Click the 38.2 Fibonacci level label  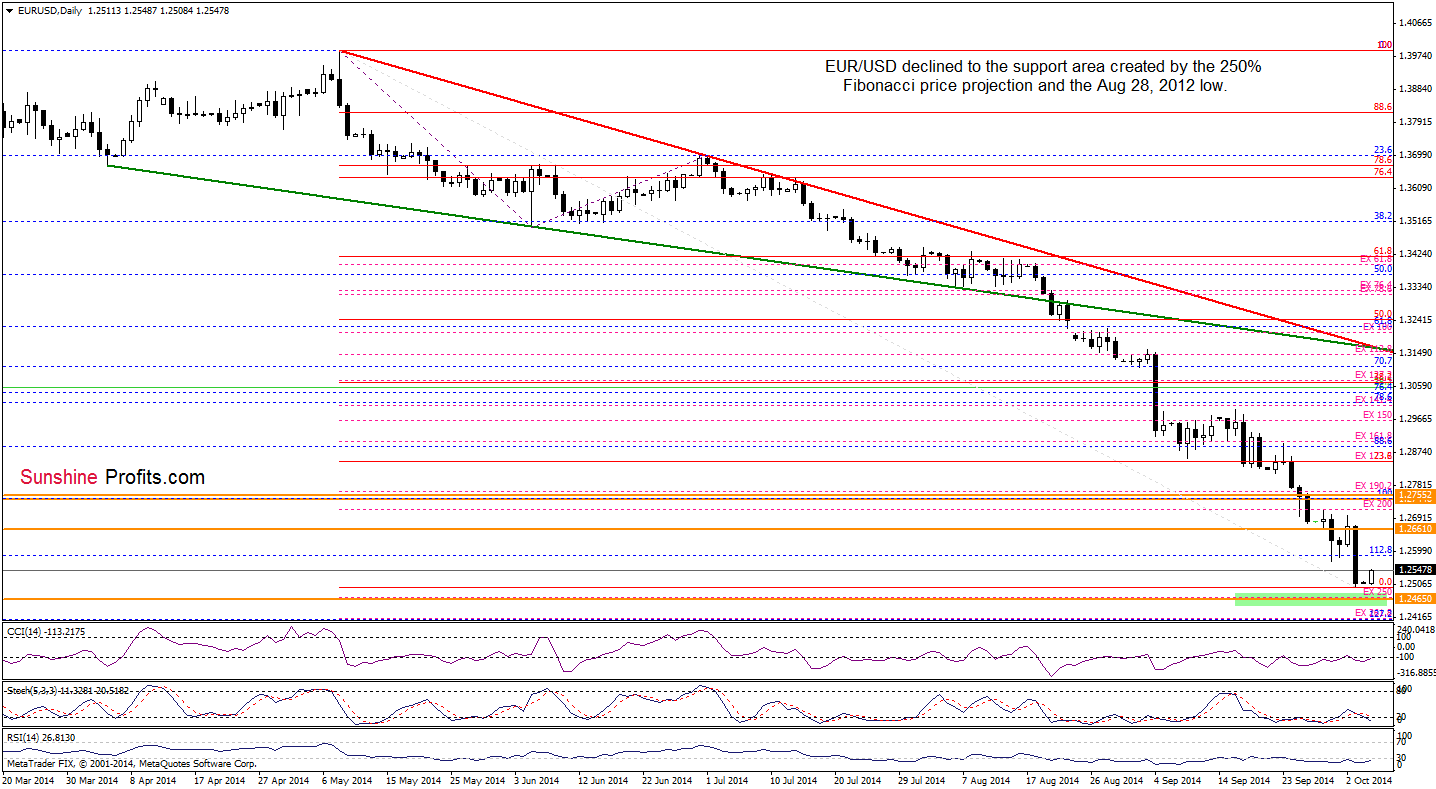coord(1384,215)
